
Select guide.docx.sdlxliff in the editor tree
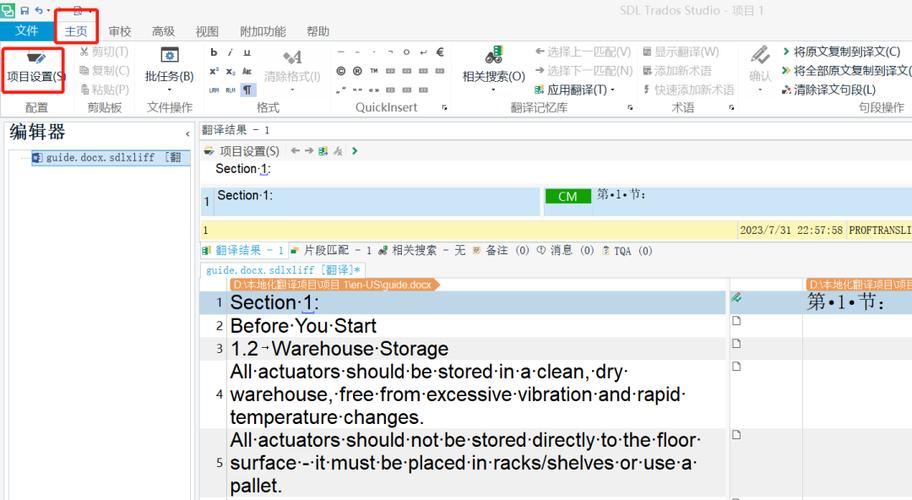click(111, 158)
